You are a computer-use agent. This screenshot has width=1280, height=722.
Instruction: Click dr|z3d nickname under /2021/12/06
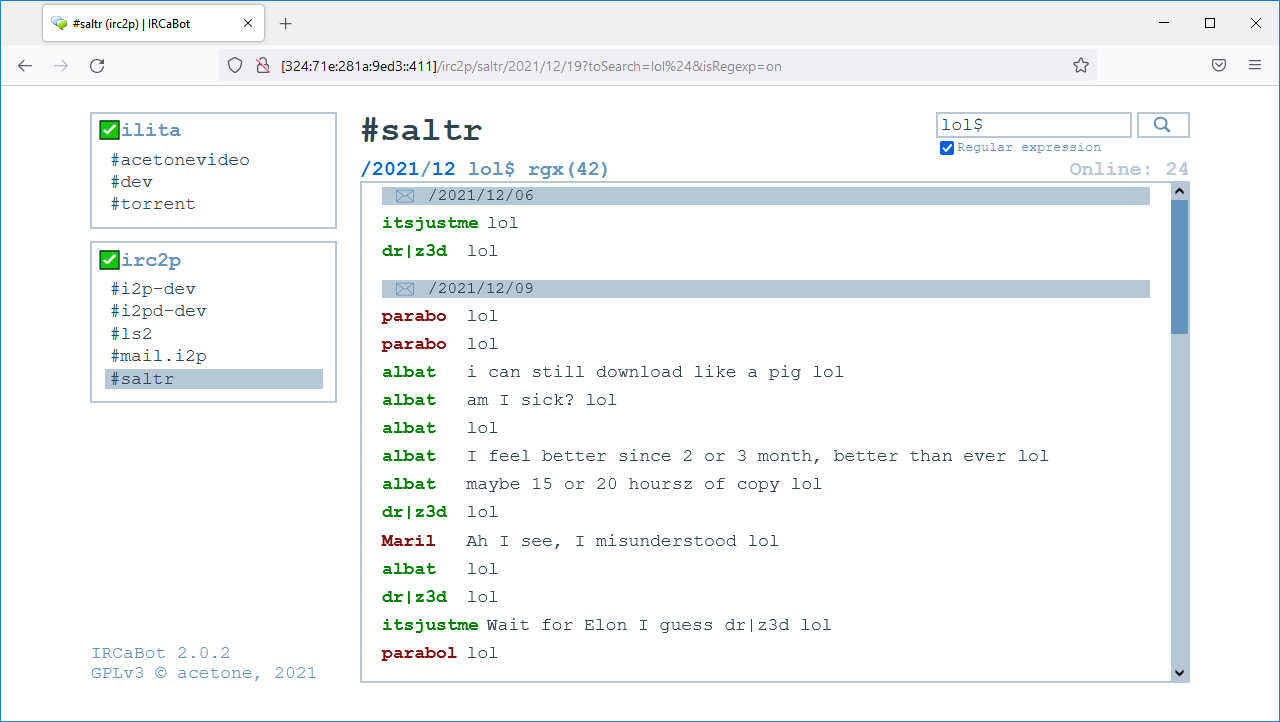[414, 251]
